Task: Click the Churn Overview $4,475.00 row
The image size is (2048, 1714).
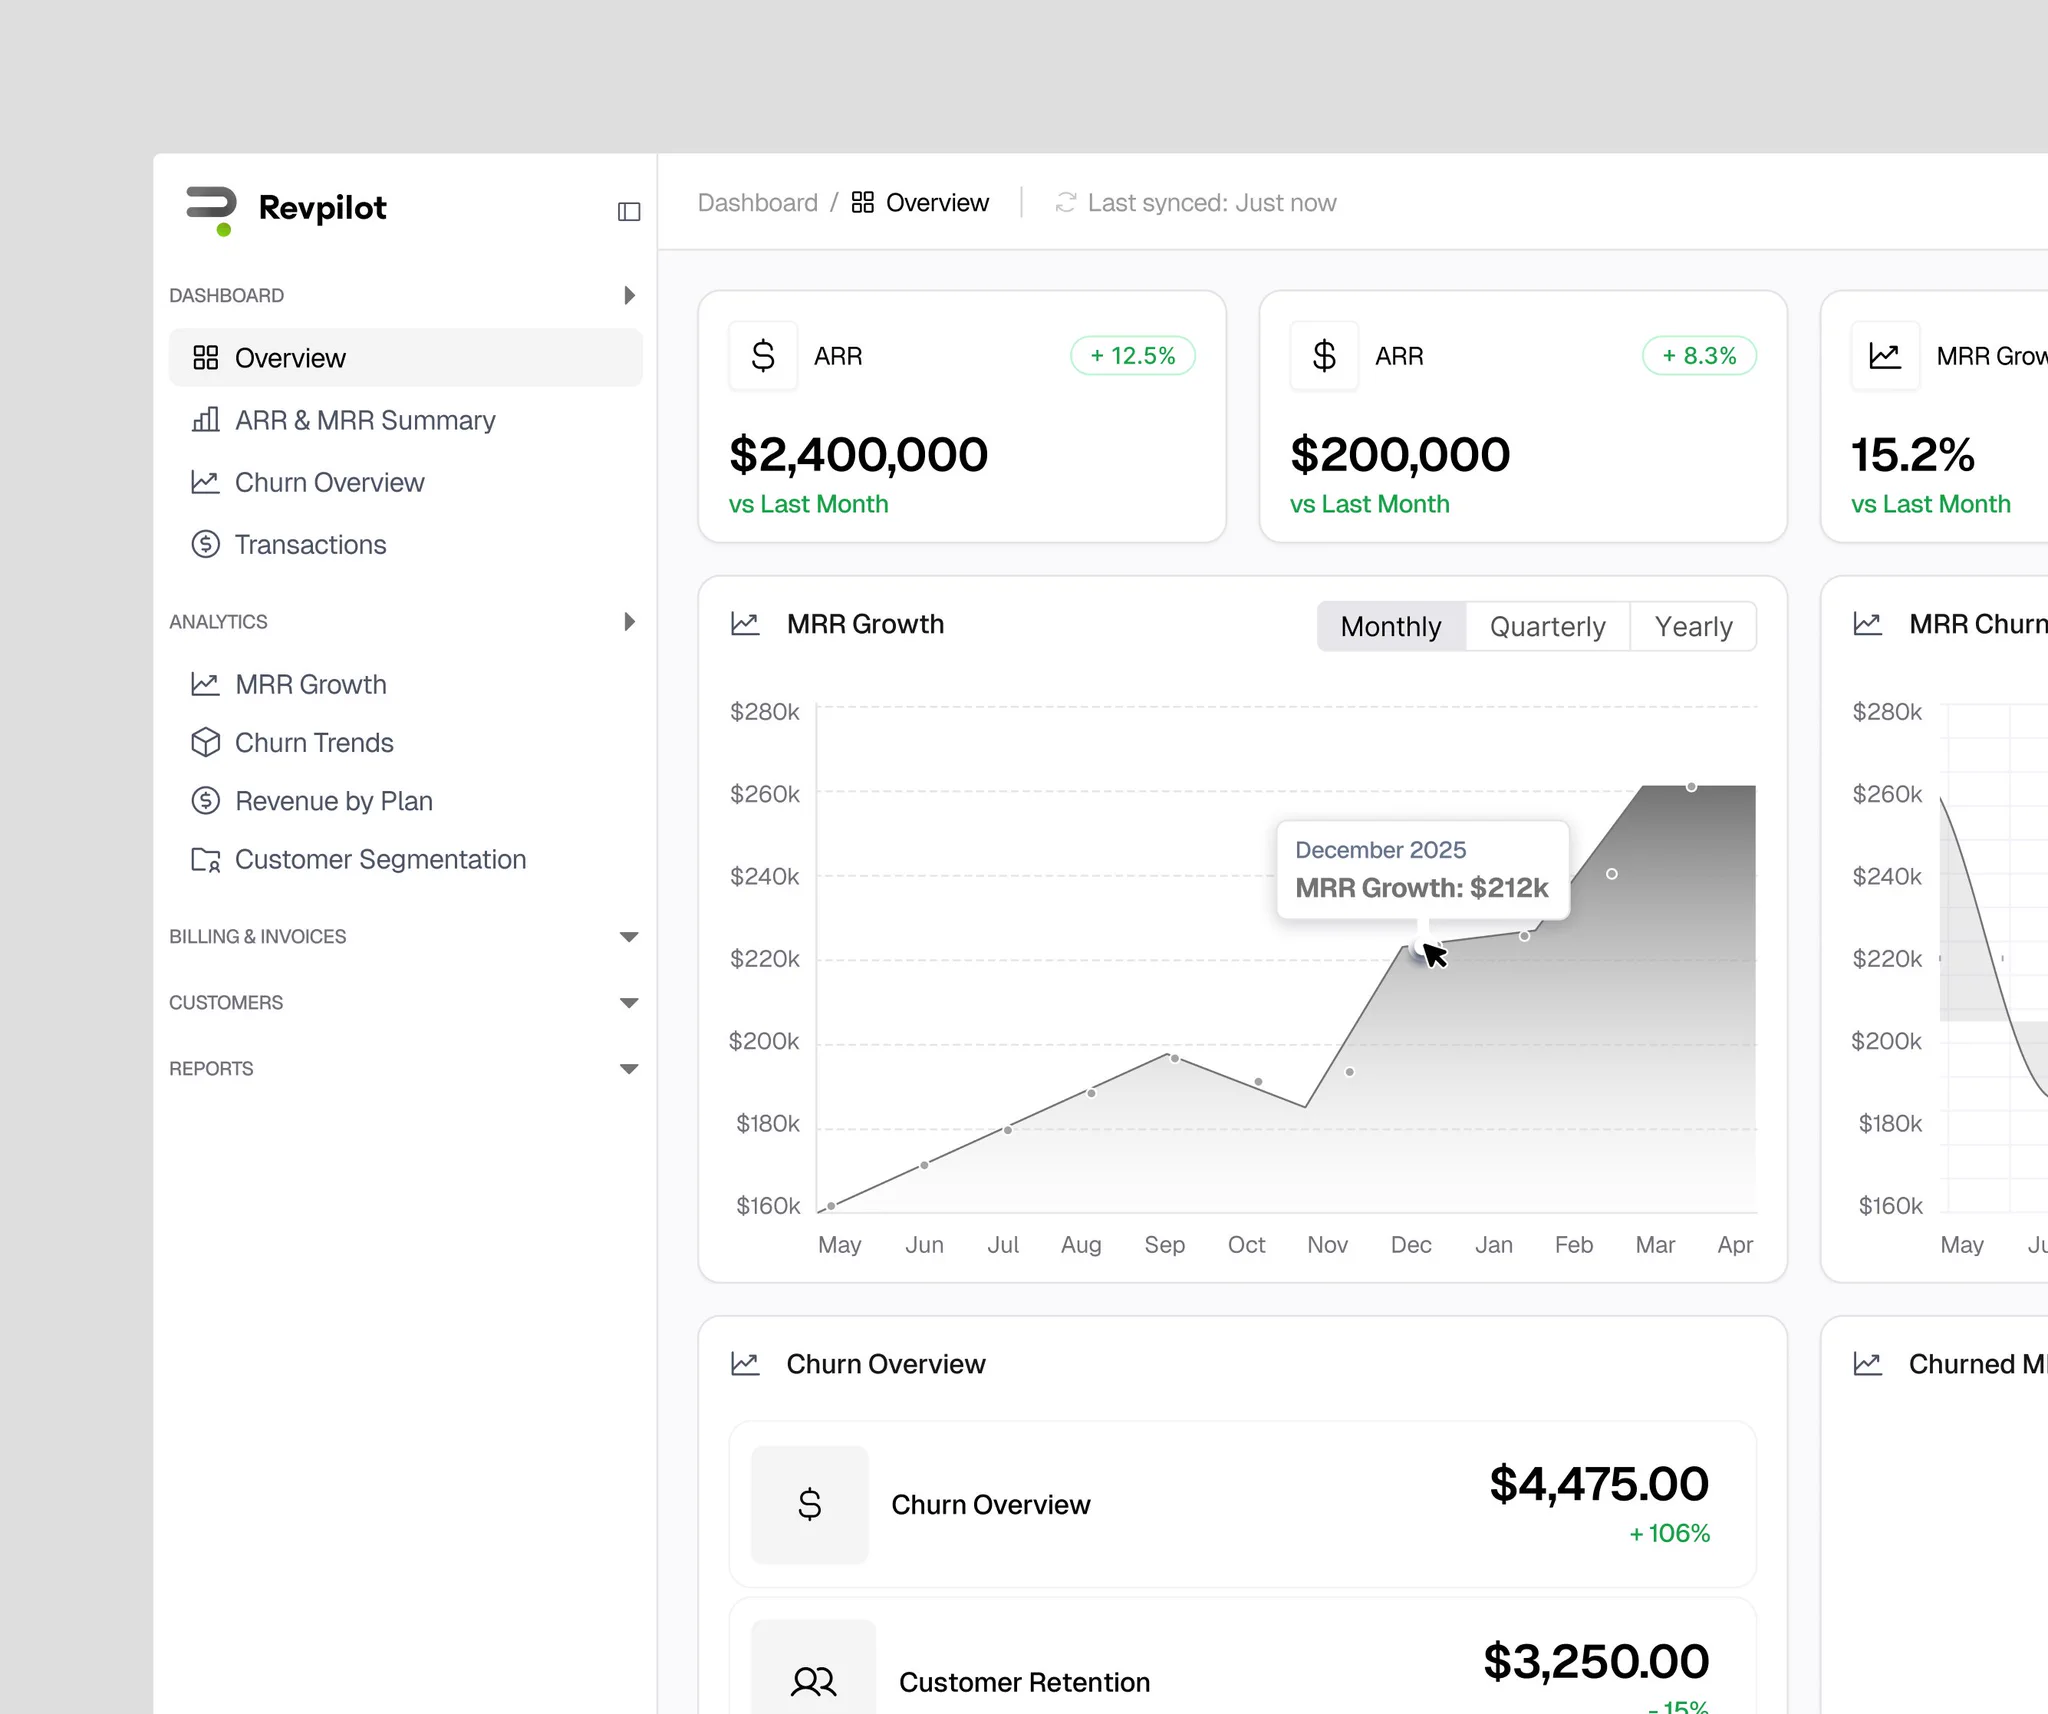Action: [1242, 1504]
